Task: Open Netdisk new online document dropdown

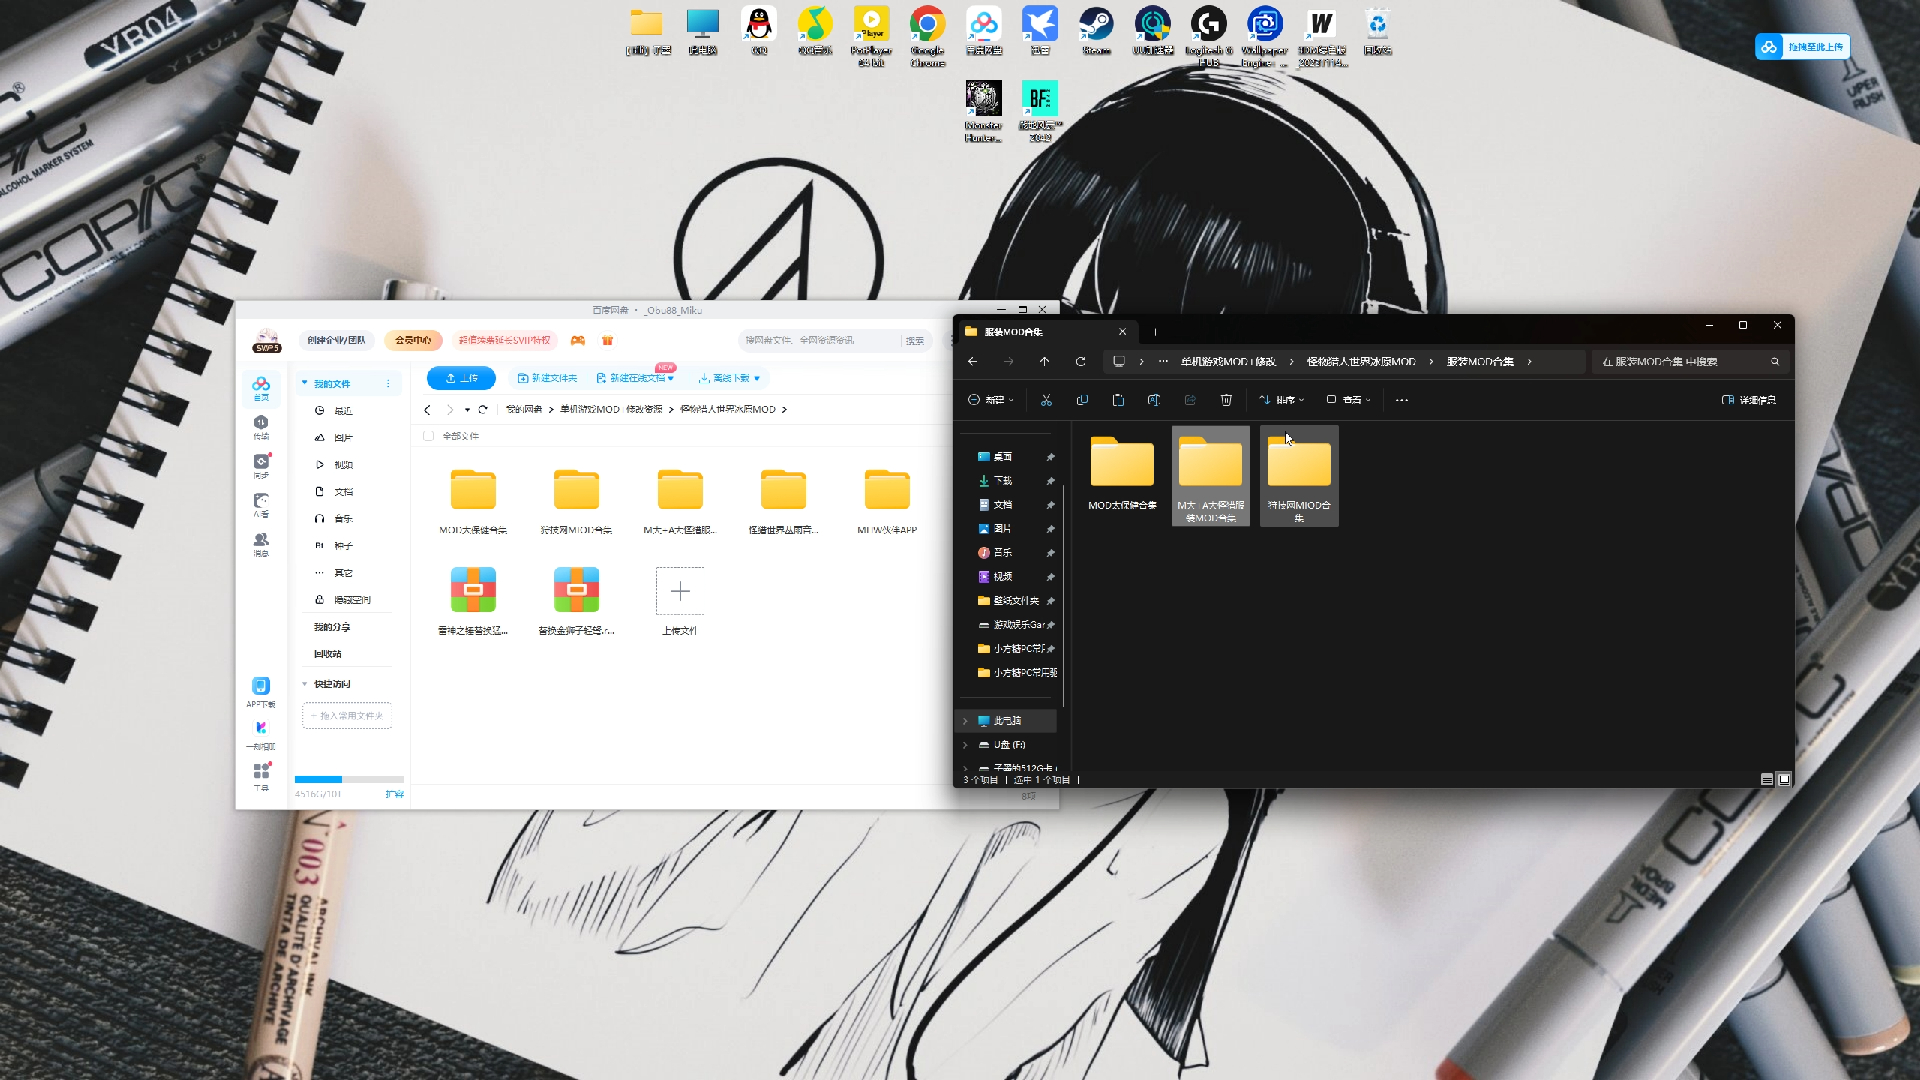Action: (635, 378)
